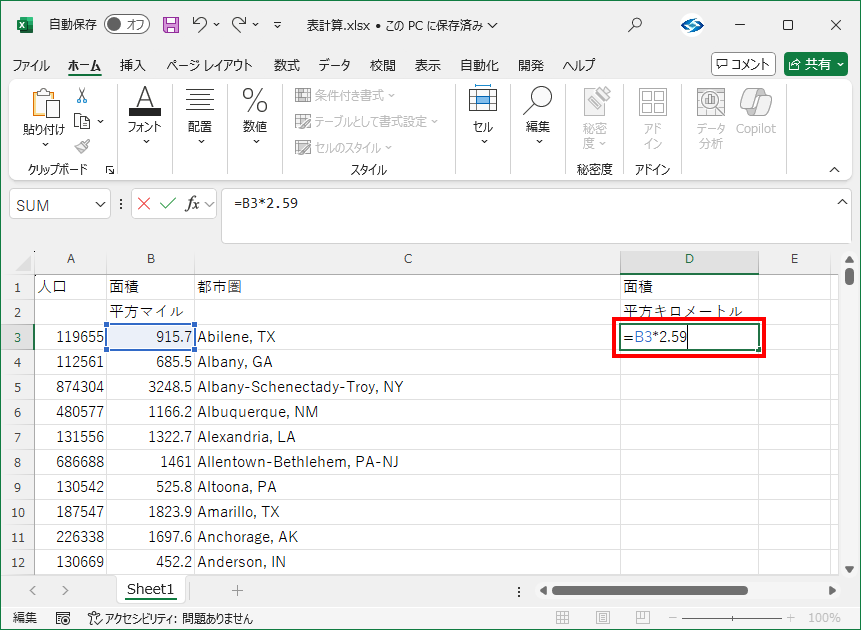Click テーブルとして書式設定 button

pos(366,121)
